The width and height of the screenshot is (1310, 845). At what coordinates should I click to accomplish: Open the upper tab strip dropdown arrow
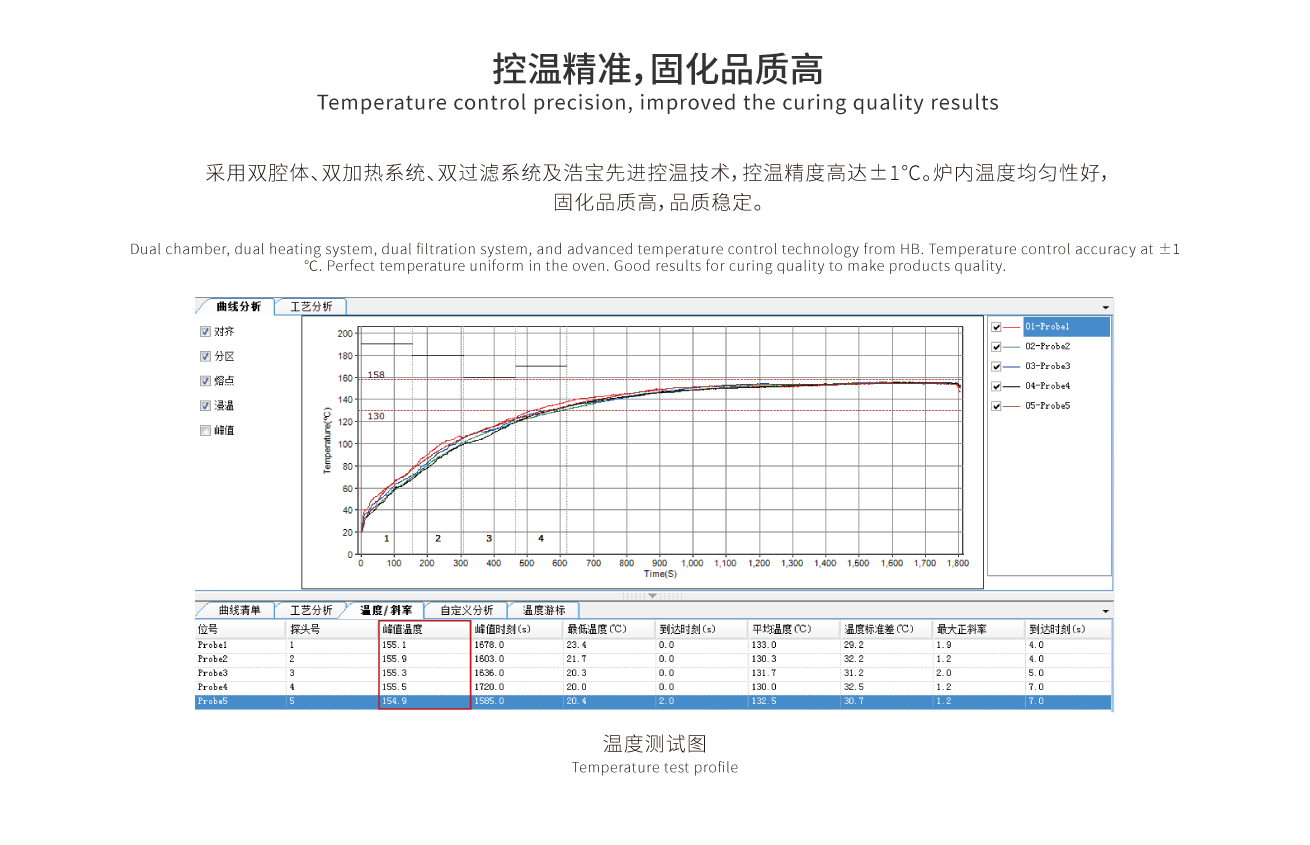pyautogui.click(x=1105, y=307)
